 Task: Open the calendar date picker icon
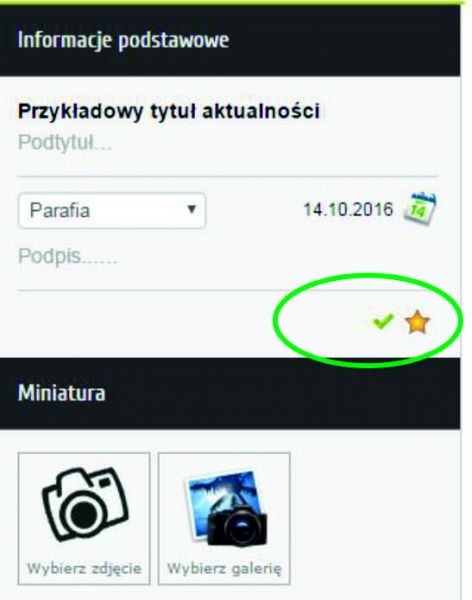point(420,209)
